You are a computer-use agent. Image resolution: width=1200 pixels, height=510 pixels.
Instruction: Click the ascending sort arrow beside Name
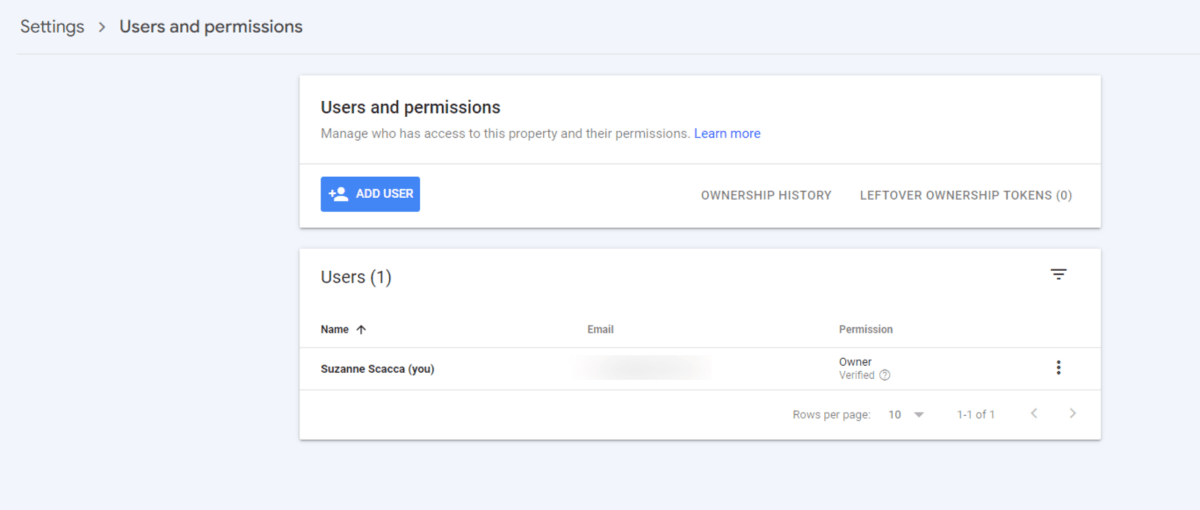(x=361, y=329)
